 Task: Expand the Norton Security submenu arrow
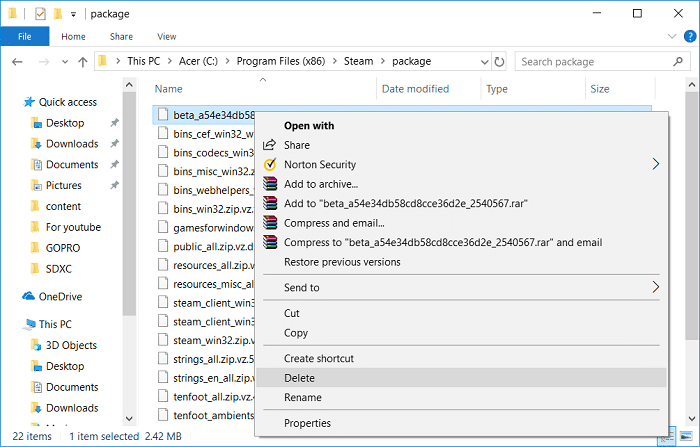click(x=656, y=164)
